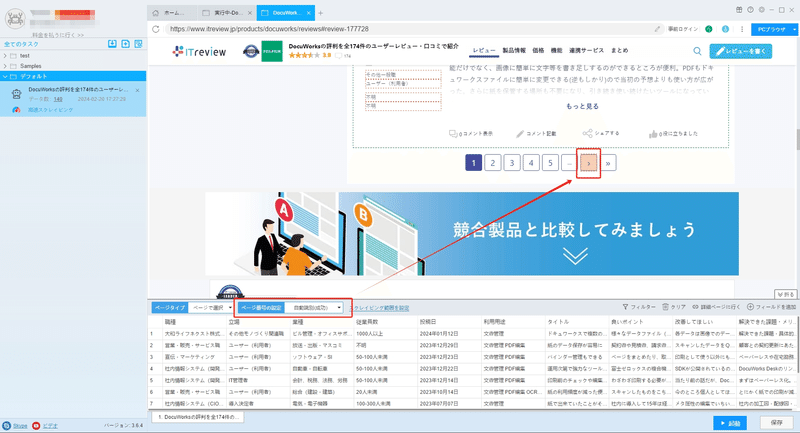Switch to the 実行中-Do... tab

tap(227, 13)
